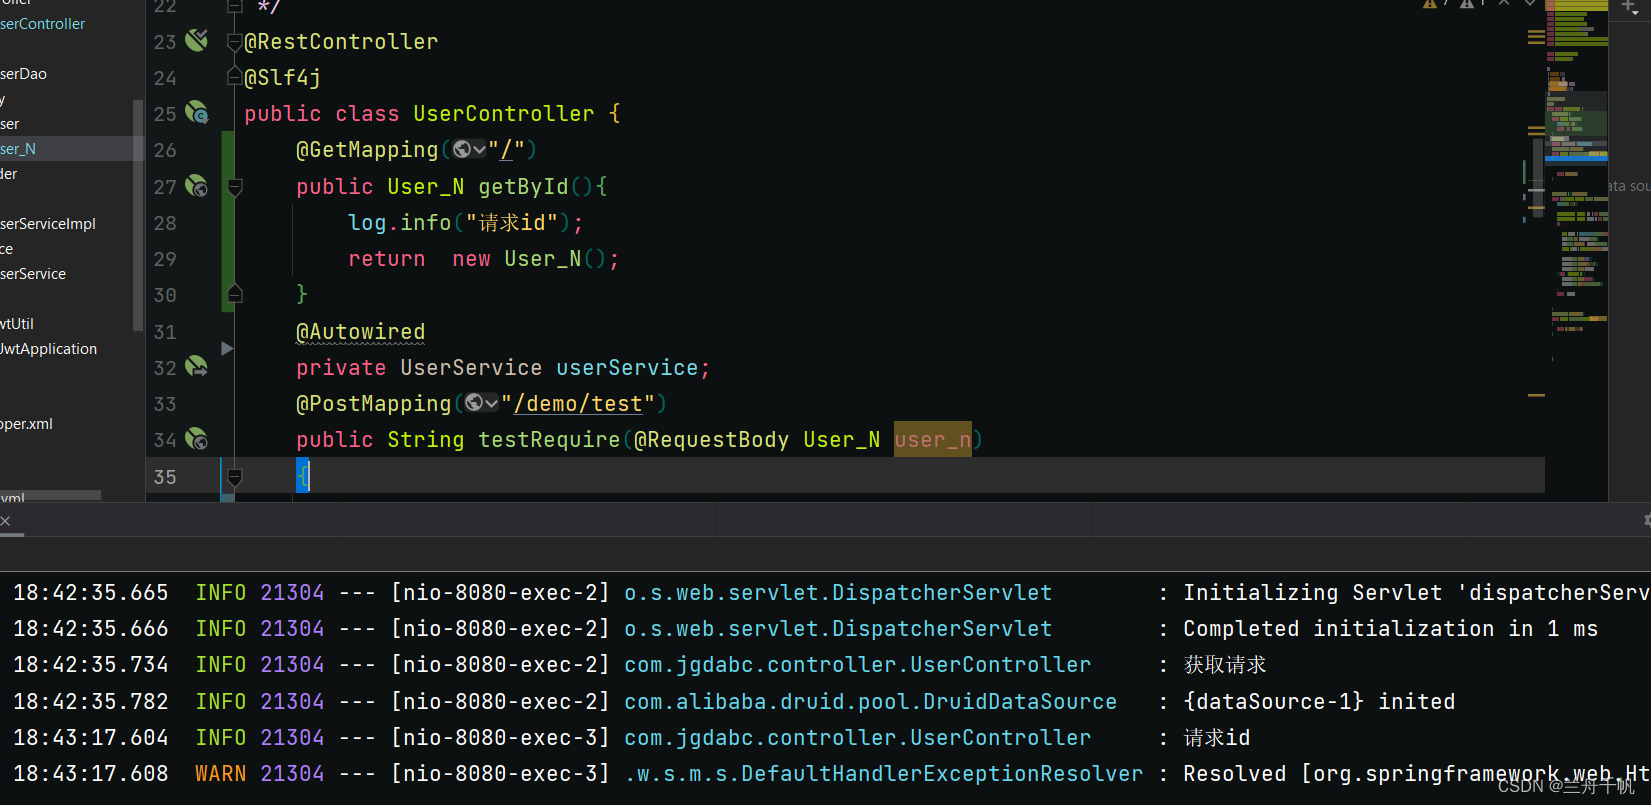Open serDao in the project tree

tap(23, 74)
